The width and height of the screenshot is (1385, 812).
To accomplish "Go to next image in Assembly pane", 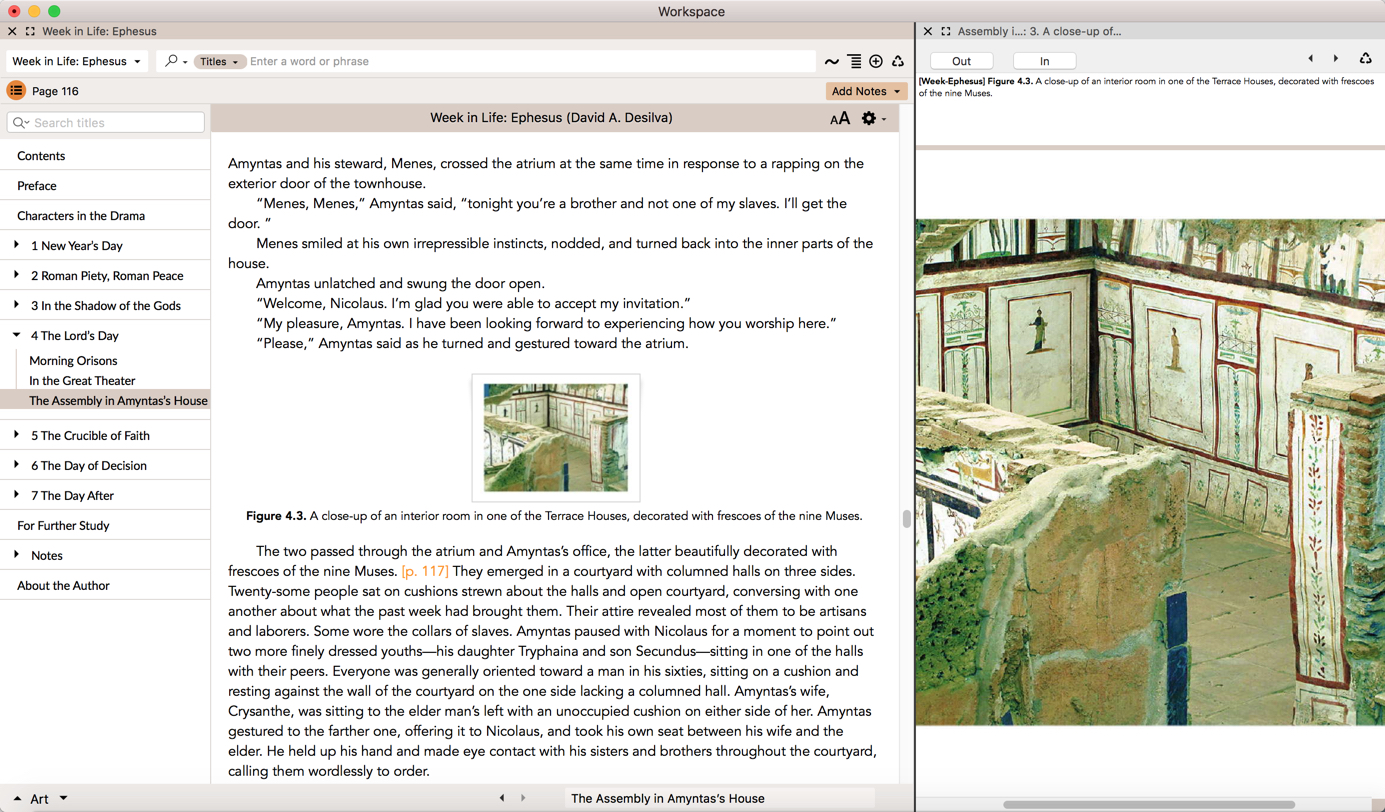I will [x=1336, y=59].
